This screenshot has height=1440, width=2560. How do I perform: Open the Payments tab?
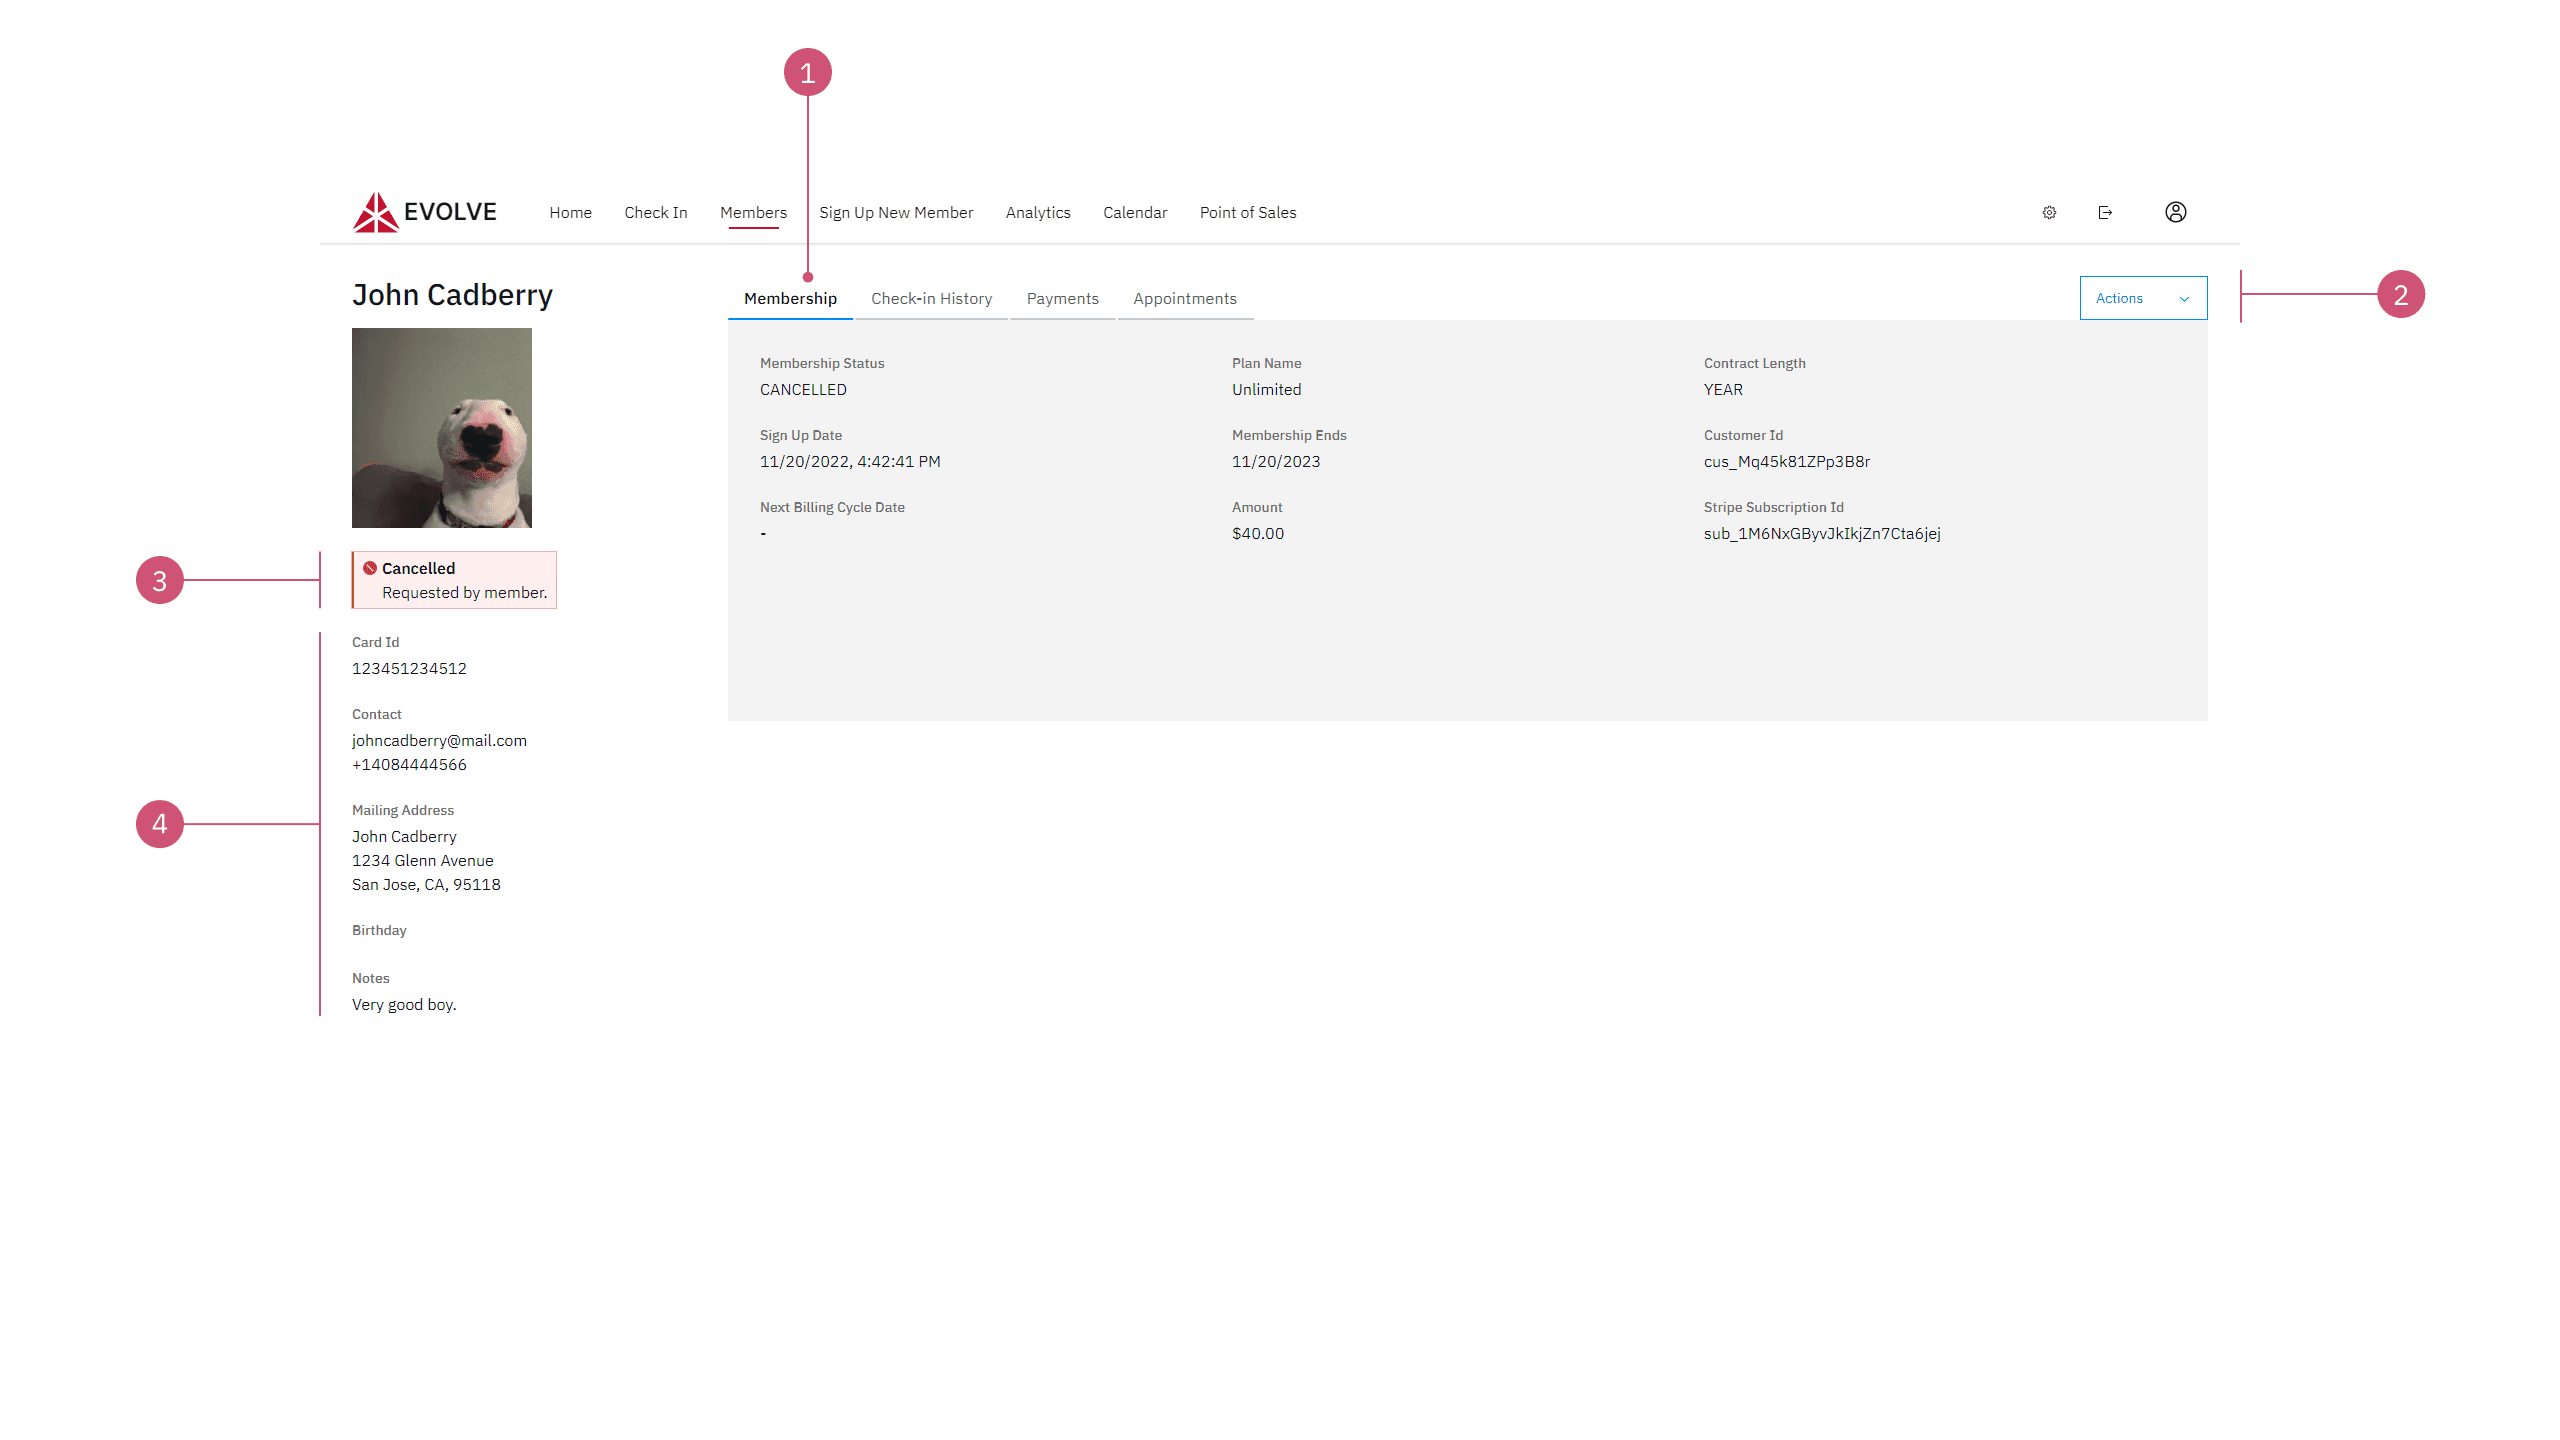1062,299
